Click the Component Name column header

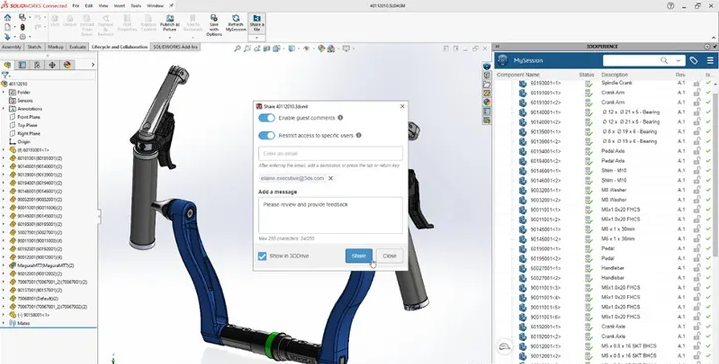point(518,75)
